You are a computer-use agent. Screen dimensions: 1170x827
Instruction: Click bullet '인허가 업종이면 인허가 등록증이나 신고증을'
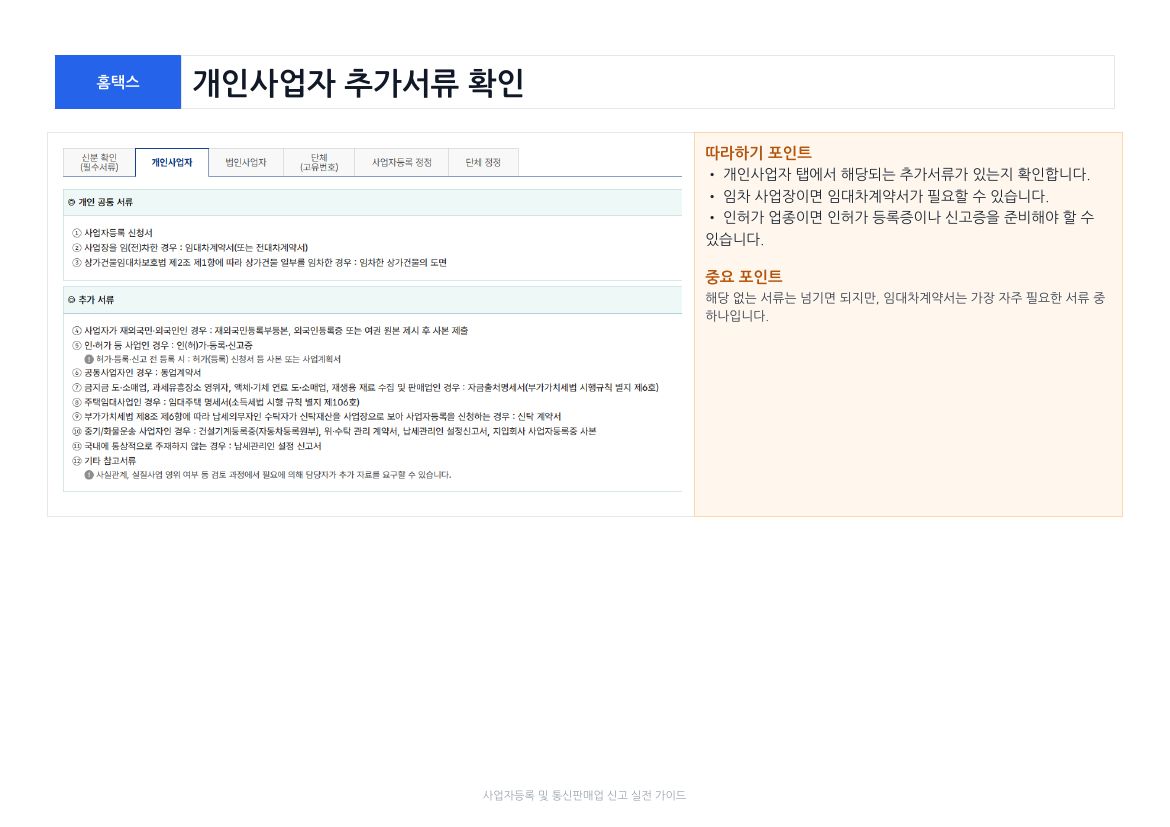coord(900,228)
